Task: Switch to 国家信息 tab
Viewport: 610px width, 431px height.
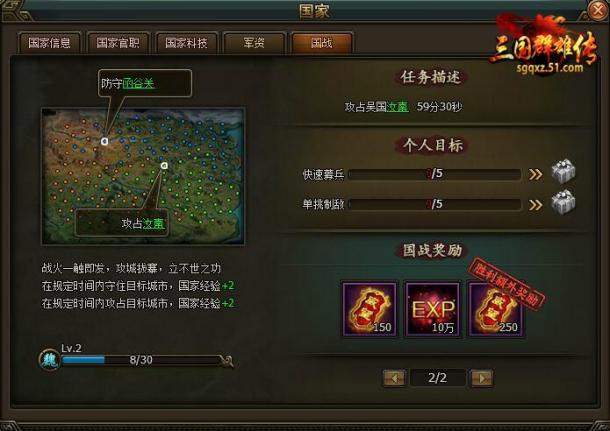Action: pyautogui.click(x=49, y=43)
